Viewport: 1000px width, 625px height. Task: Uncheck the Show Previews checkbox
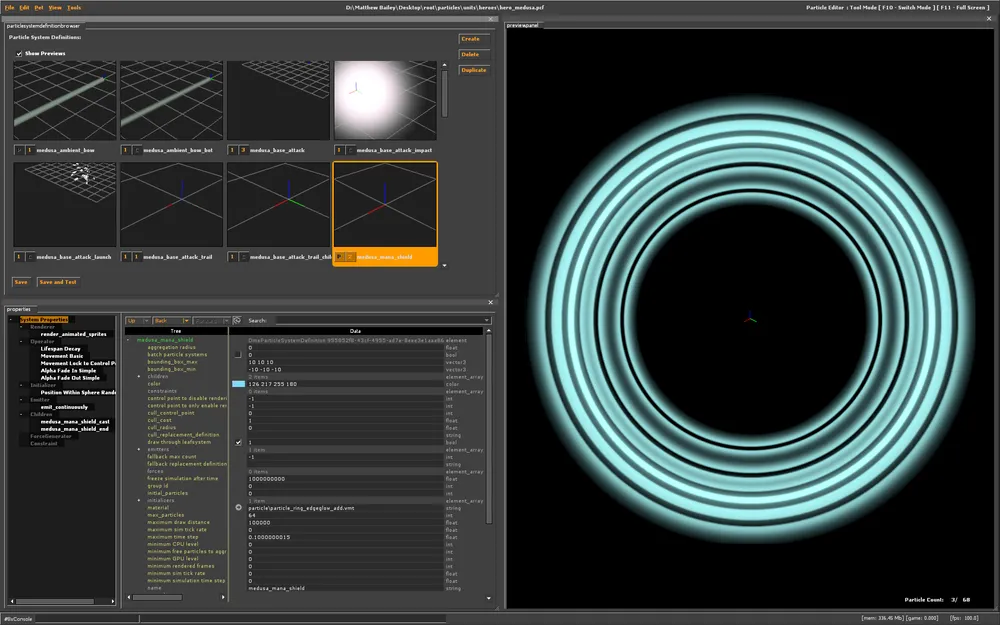click(19, 53)
